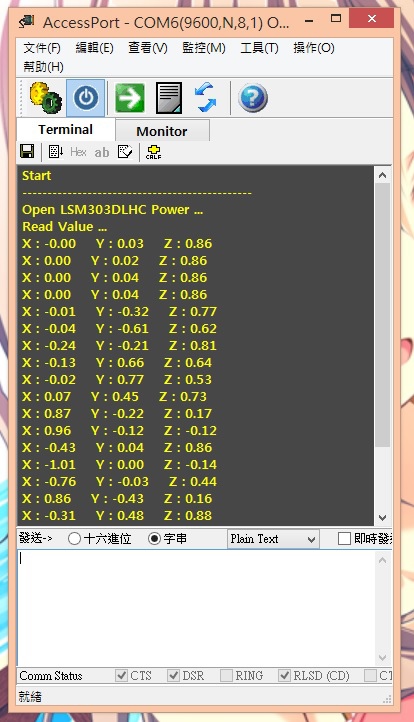Toggle the RING status checkbox

click(x=226, y=675)
